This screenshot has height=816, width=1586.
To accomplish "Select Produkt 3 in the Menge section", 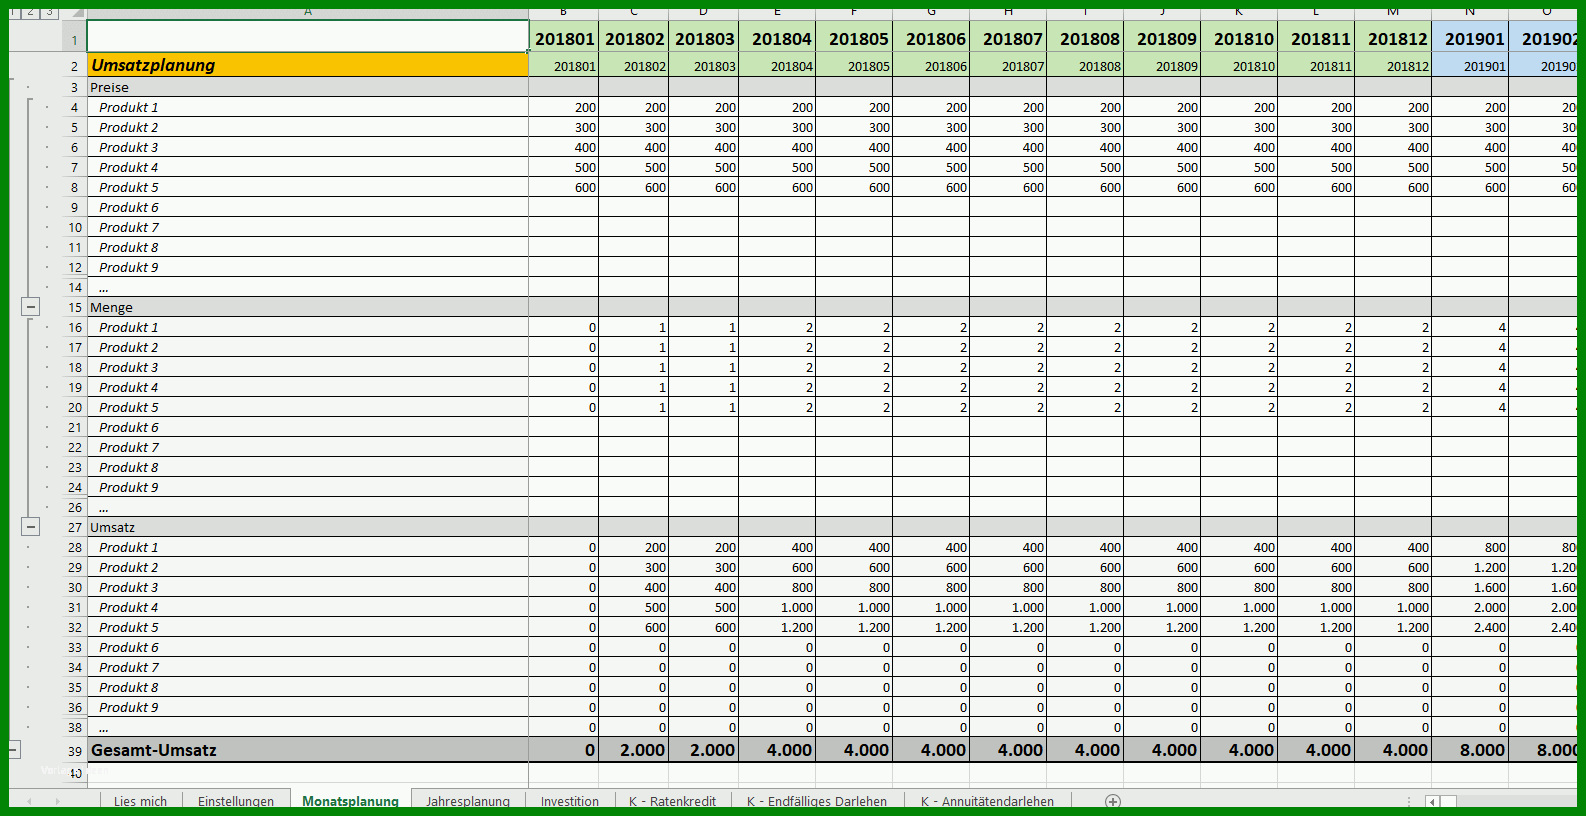I will (x=308, y=367).
